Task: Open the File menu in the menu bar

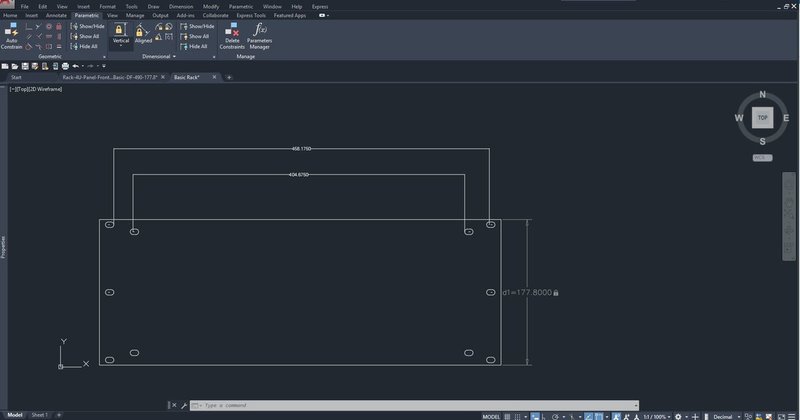Action: click(24, 7)
